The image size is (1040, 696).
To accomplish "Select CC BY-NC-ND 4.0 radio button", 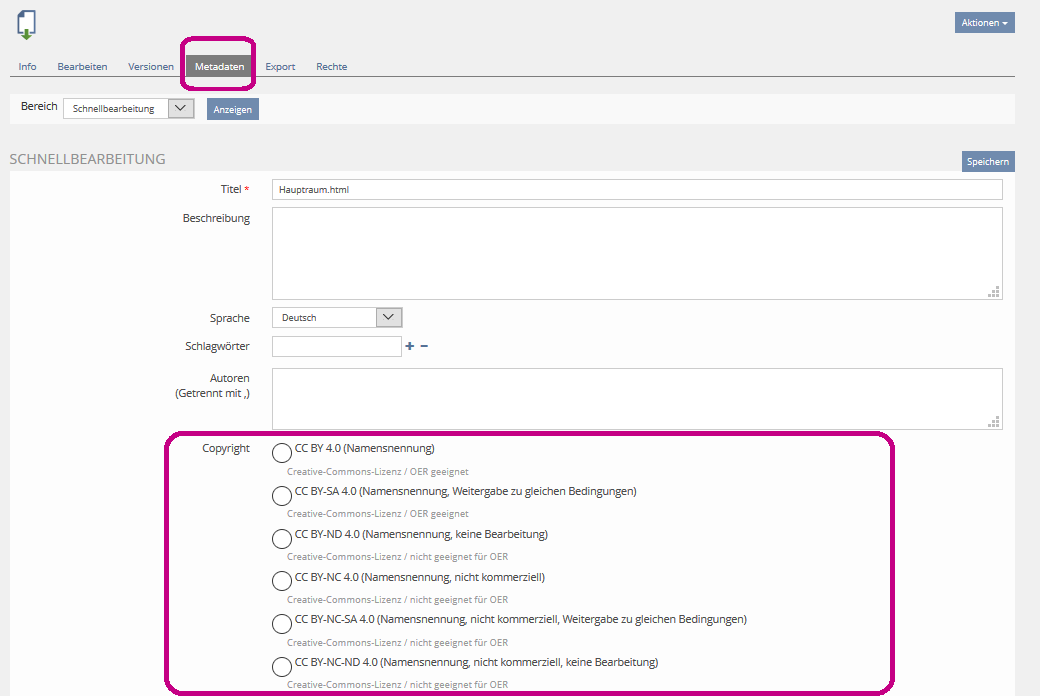I will pyautogui.click(x=282, y=667).
